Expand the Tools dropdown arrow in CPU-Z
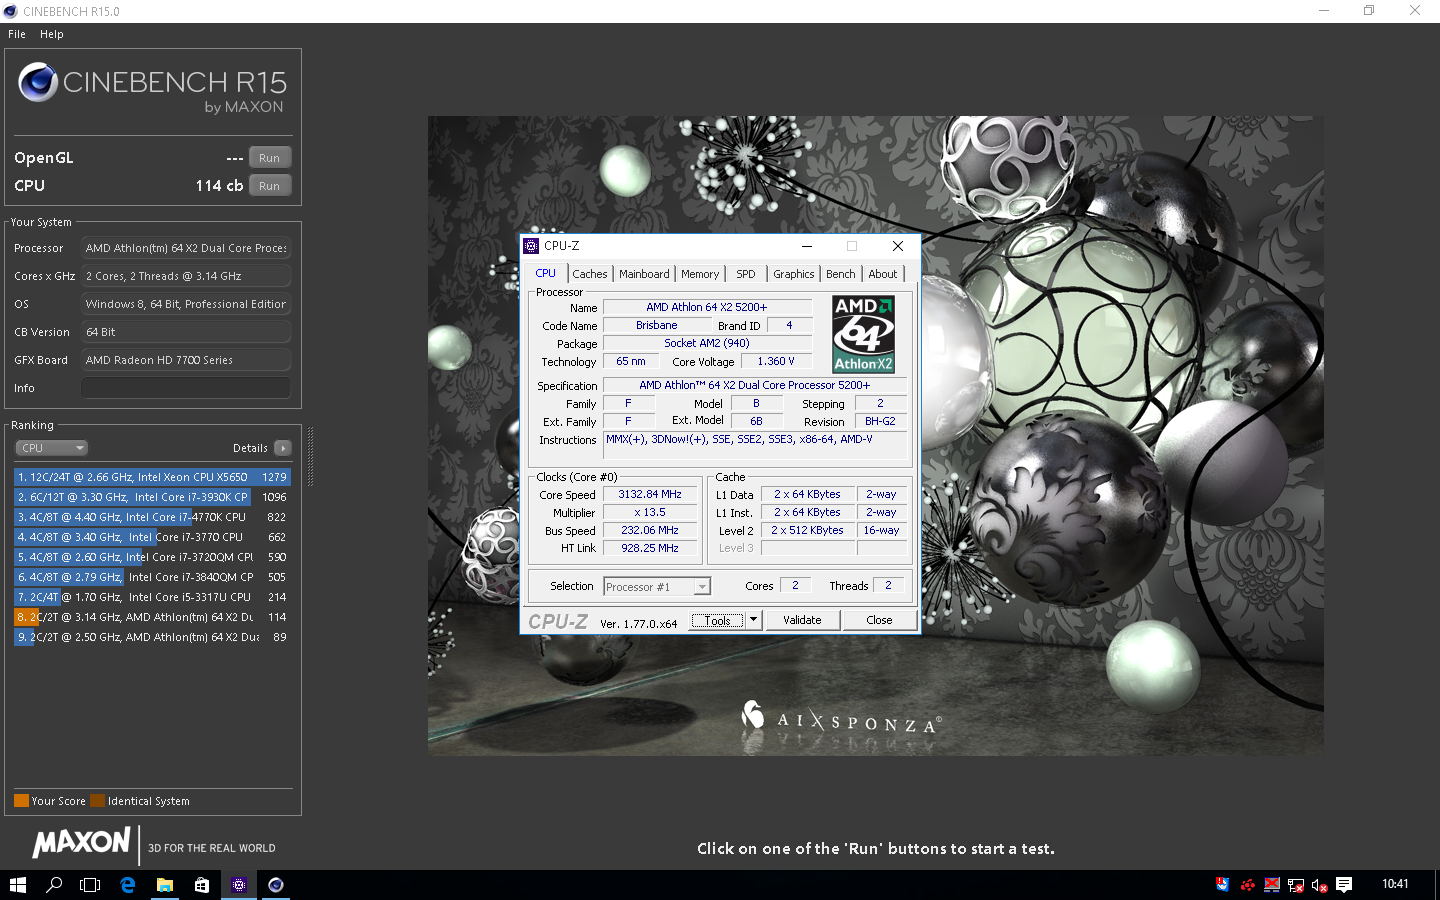Viewport: 1440px width, 900px height. [754, 620]
